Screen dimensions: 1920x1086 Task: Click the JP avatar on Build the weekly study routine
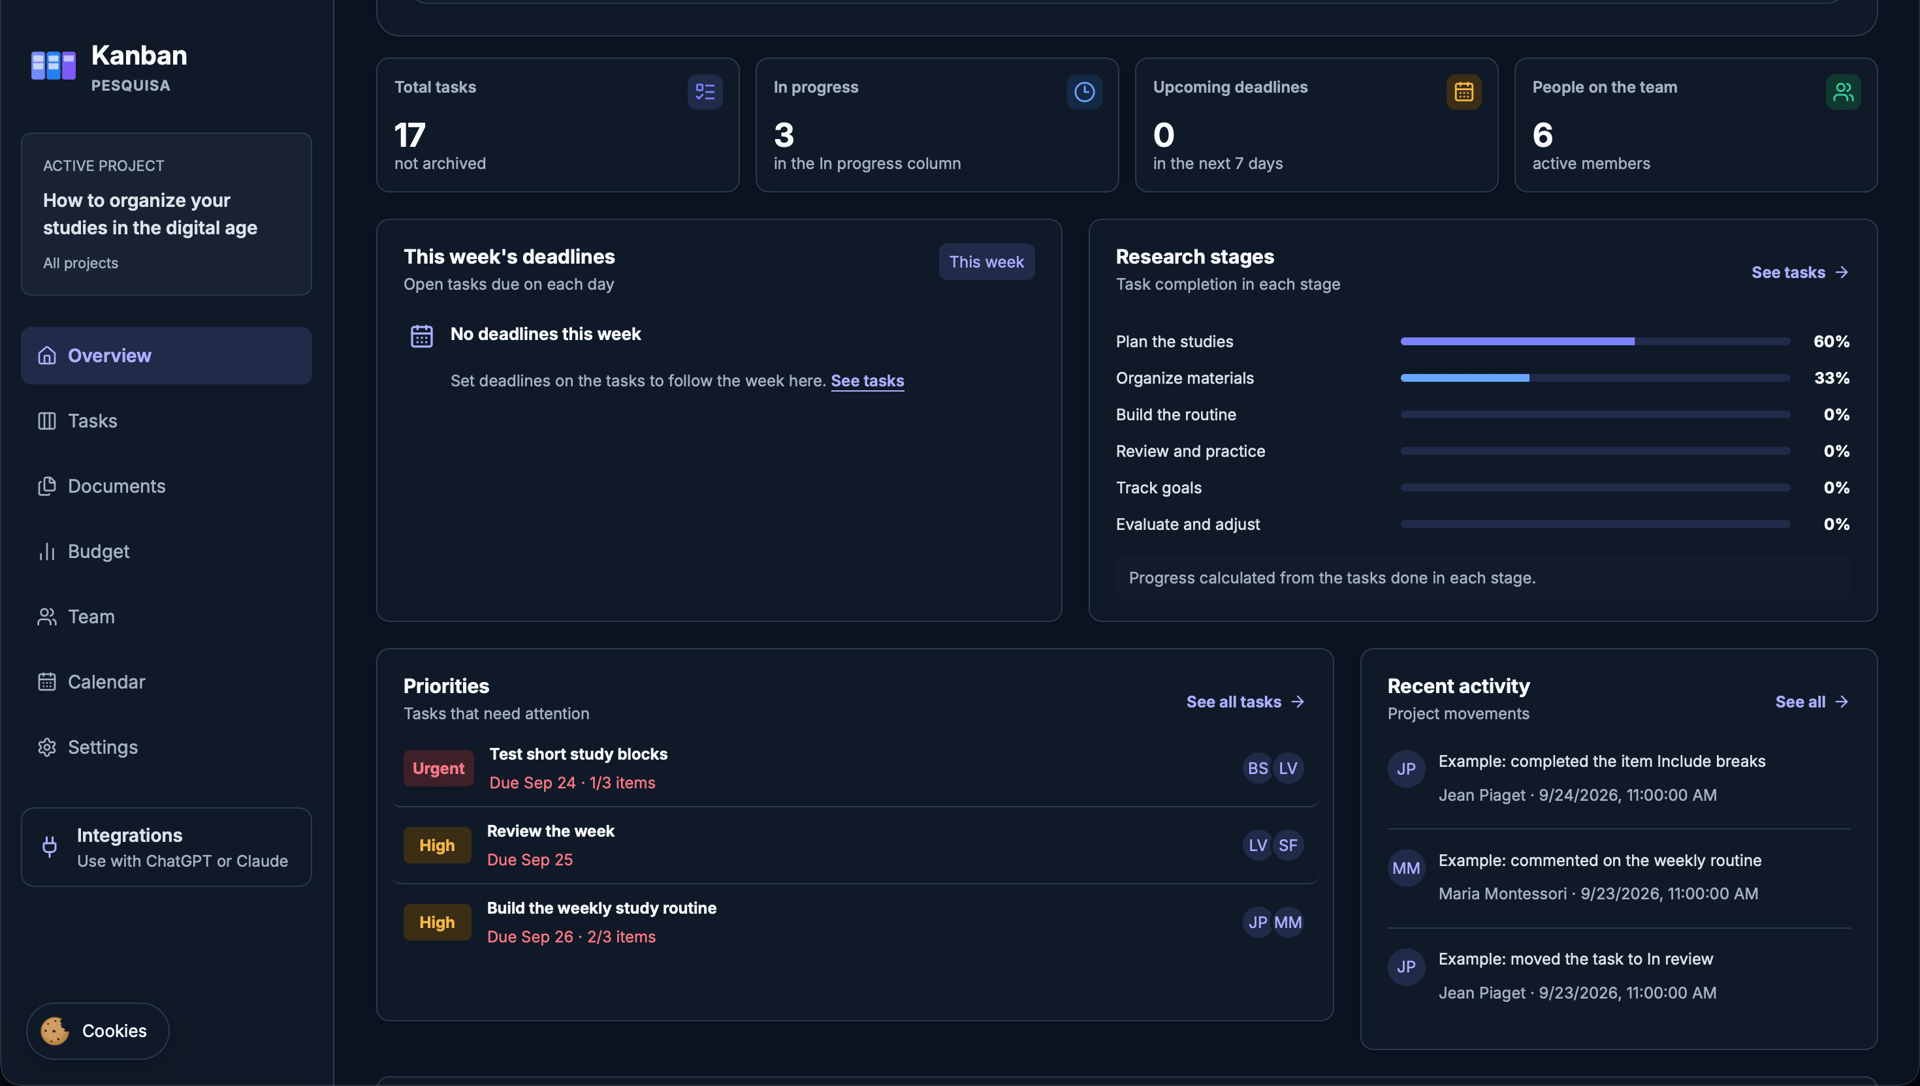(x=1258, y=922)
